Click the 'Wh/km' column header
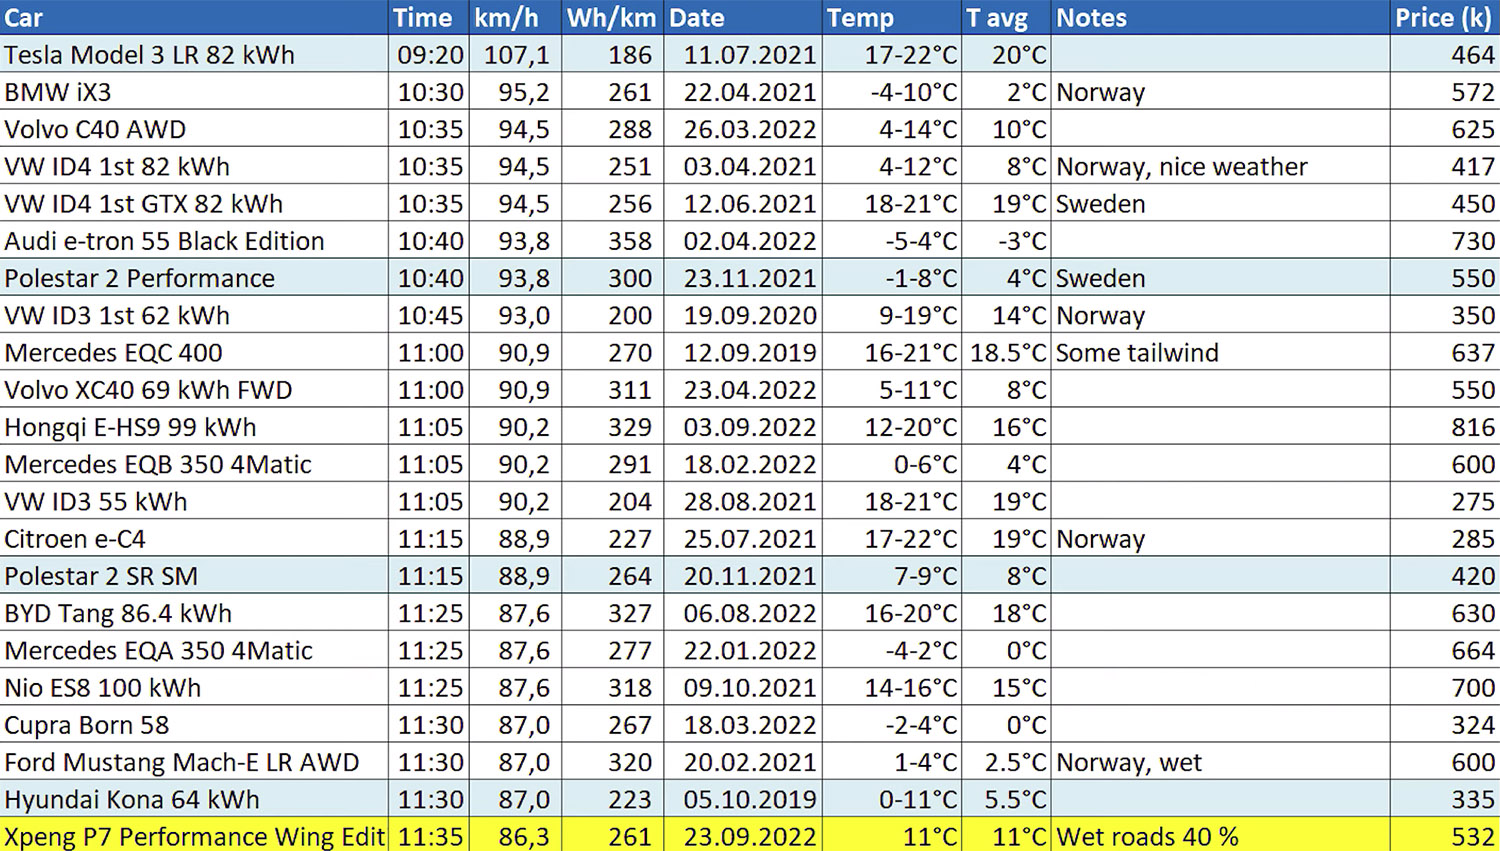The image size is (1500, 851). pos(612,17)
